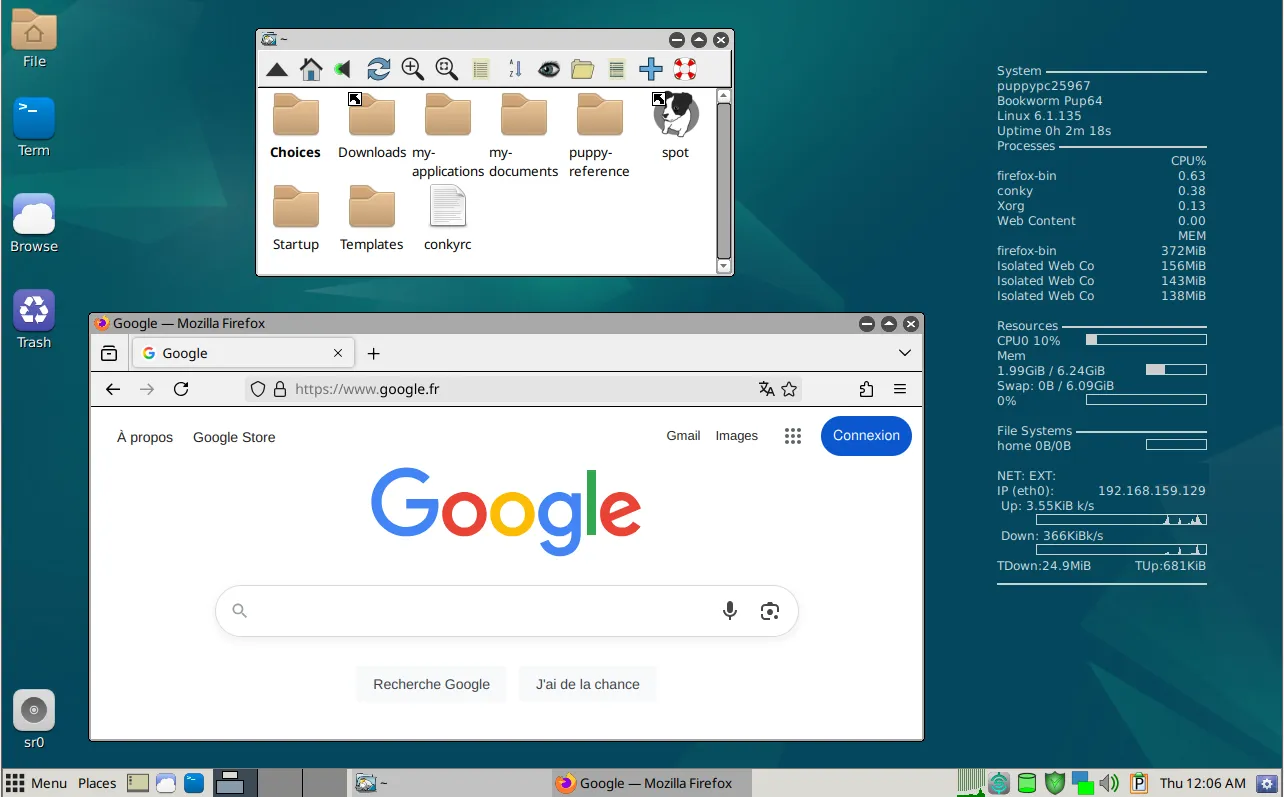Click the open folder icon in file manager toolbar
The width and height of the screenshot is (1284, 797).
click(x=582, y=69)
